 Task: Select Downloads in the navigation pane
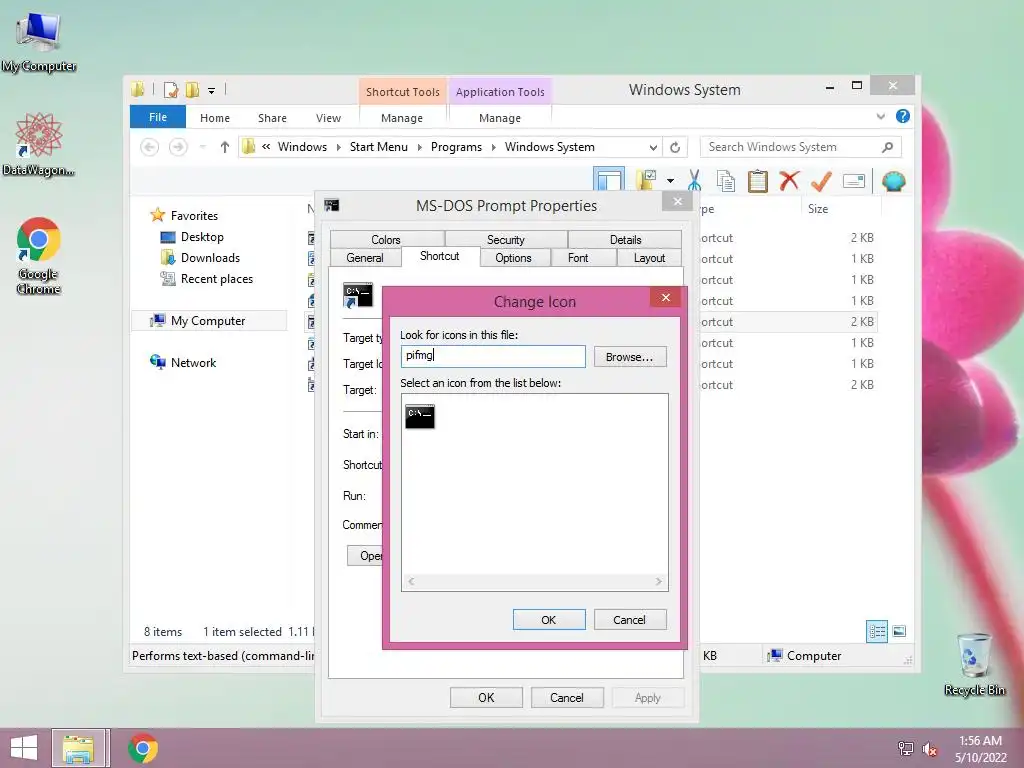click(210, 257)
